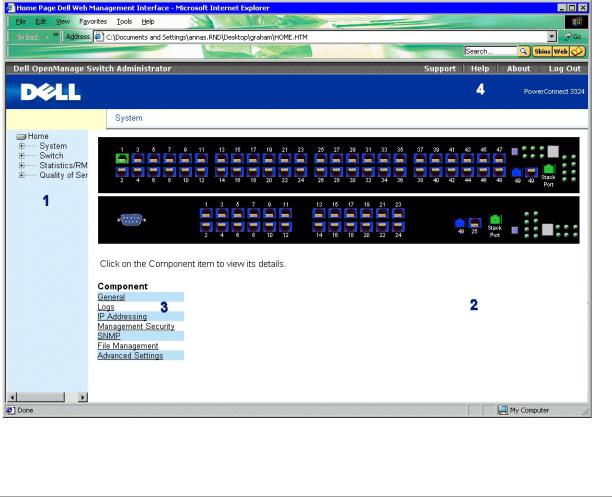Open Help link in Dell header bar
The height and width of the screenshot is (497, 612).
480,69
